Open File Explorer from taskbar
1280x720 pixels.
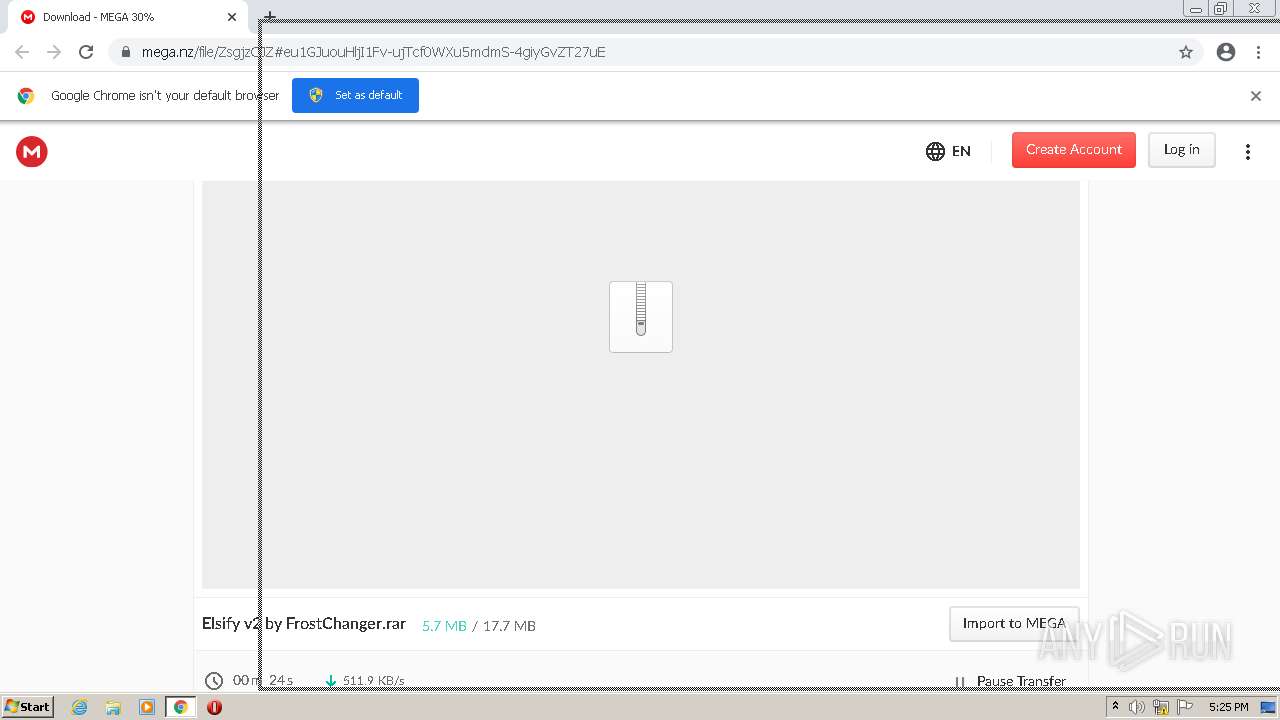tap(113, 707)
